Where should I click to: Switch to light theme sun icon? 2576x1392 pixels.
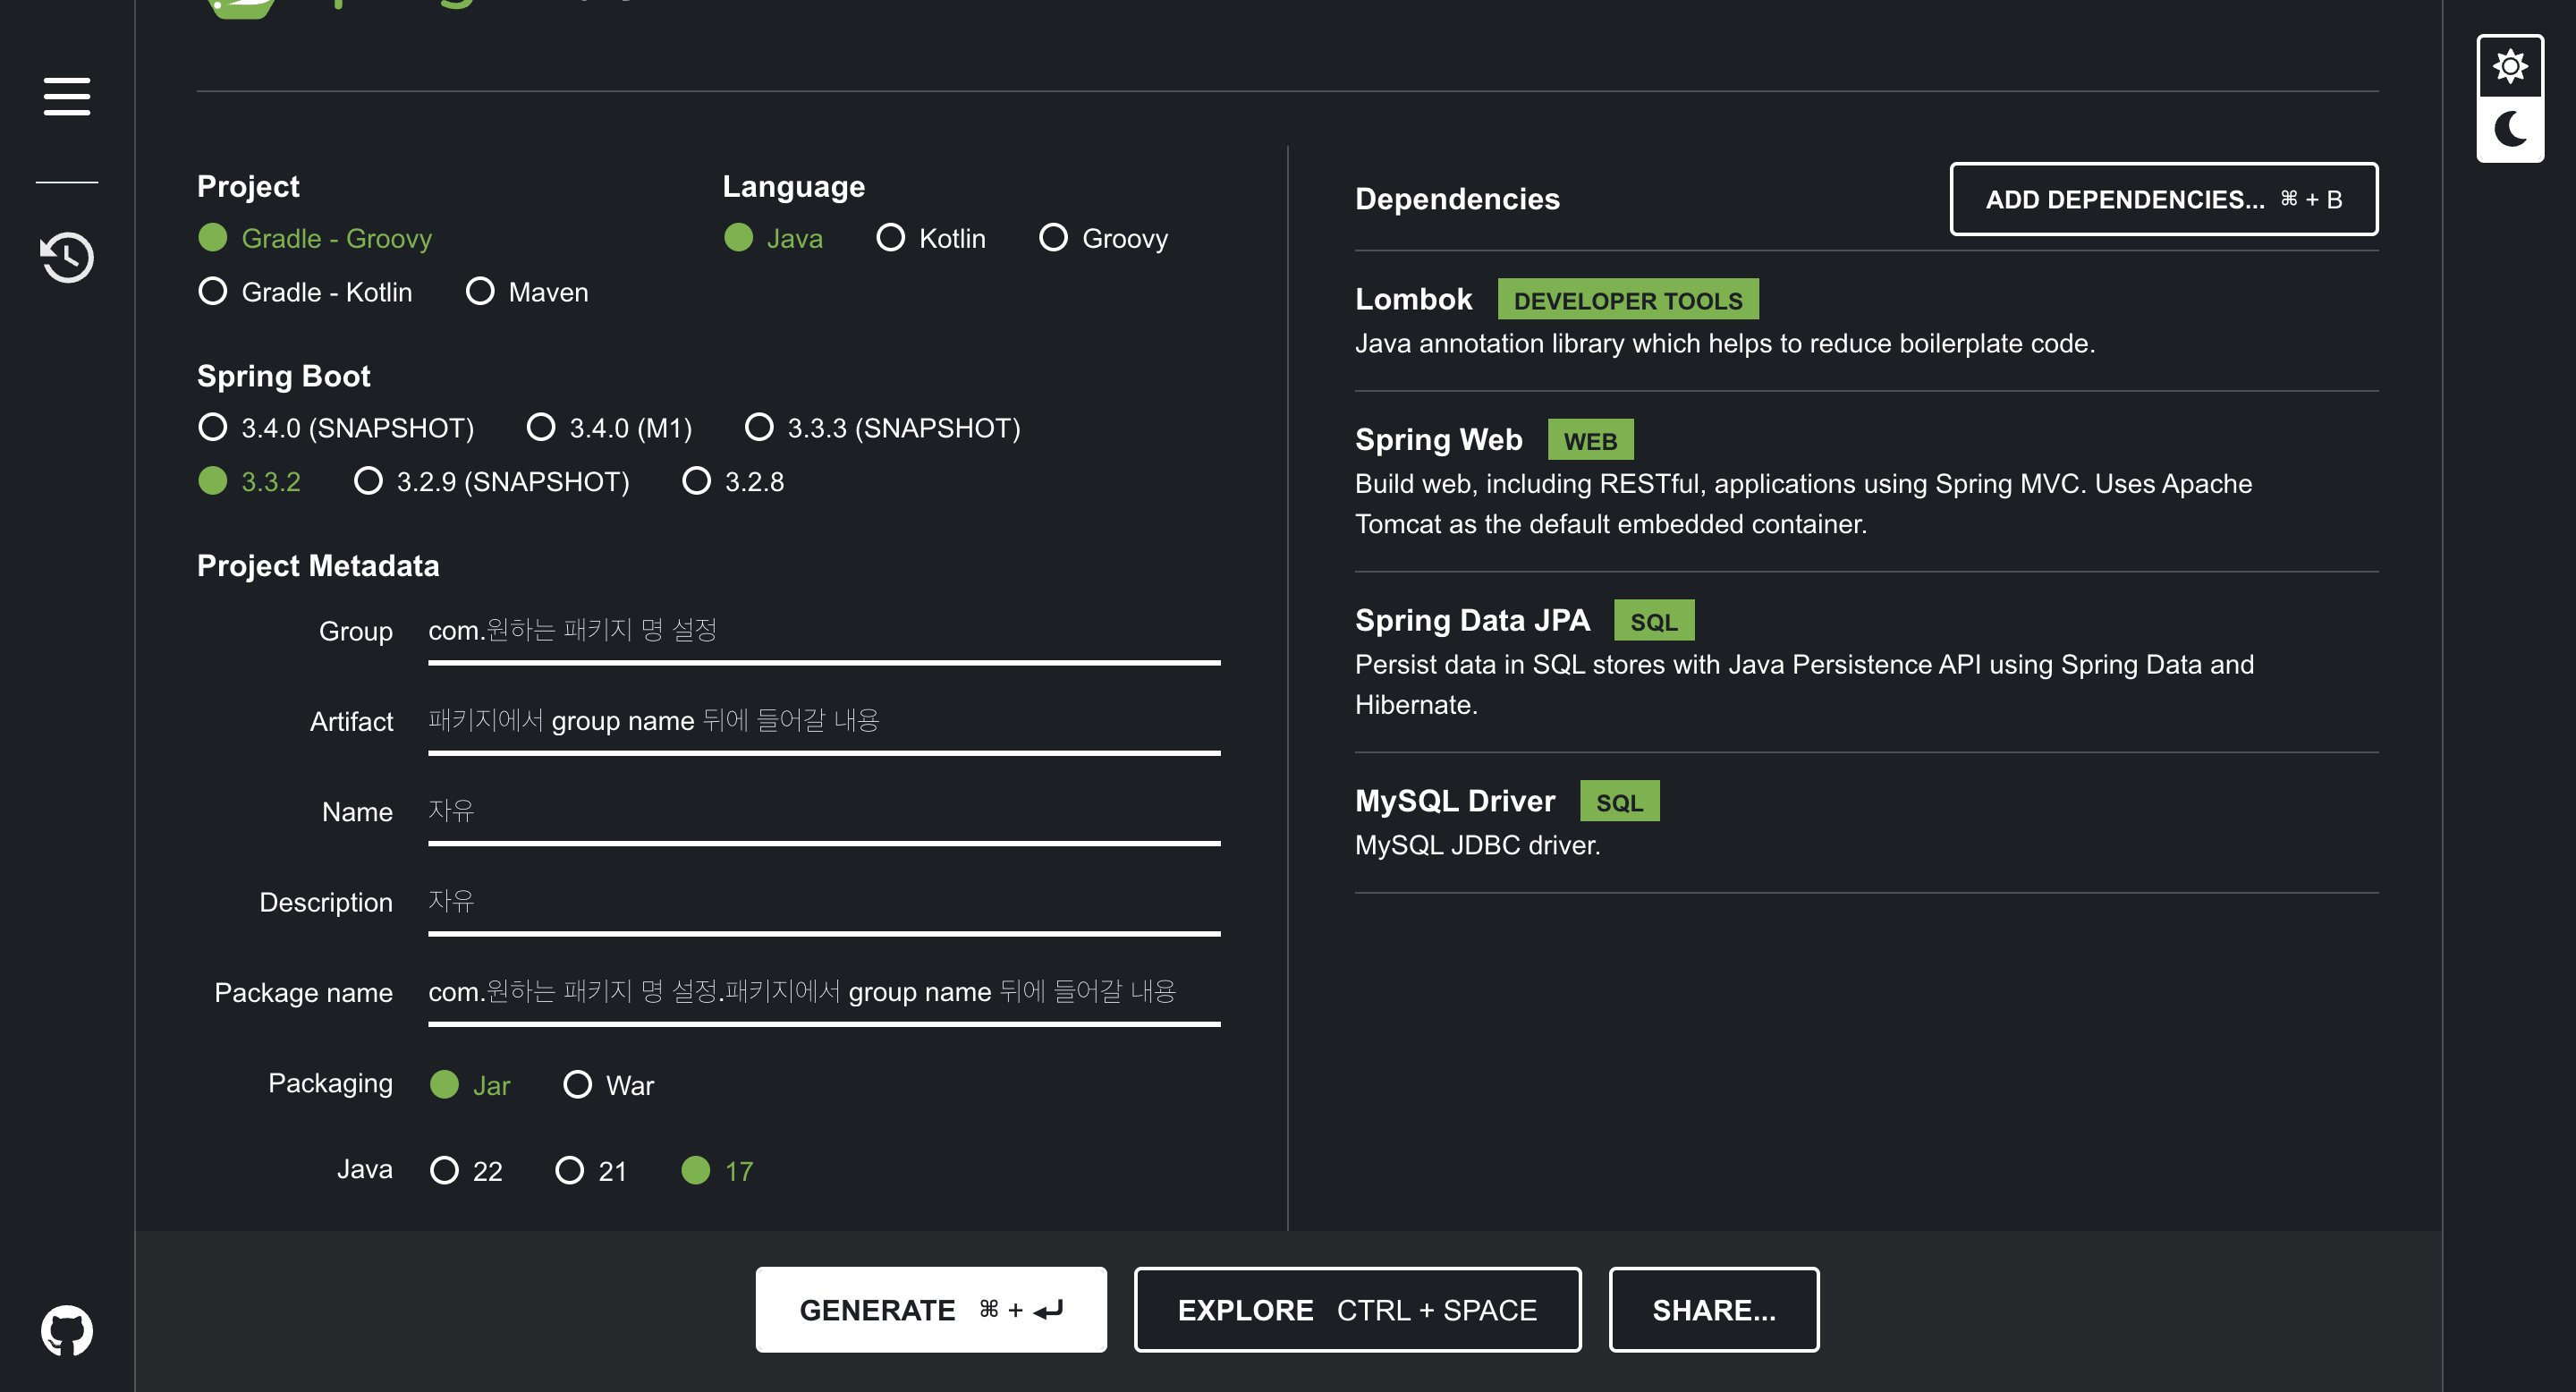(2509, 67)
